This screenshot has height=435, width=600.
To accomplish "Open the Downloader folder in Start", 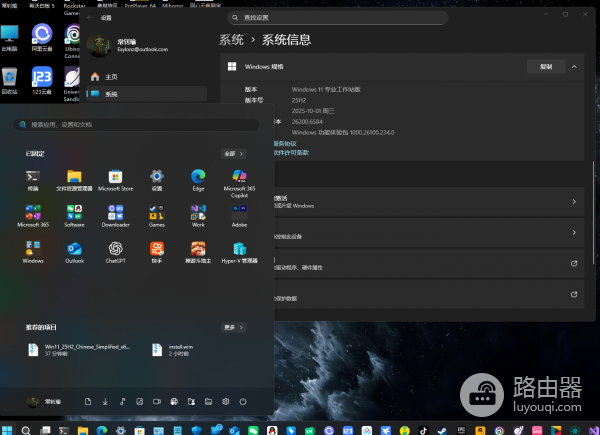I will click(116, 216).
